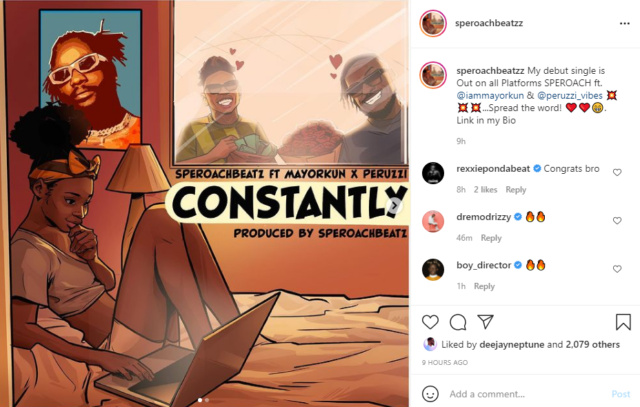This screenshot has width=640, height=407.
Task: Click the Add a comment field
Action: pyautogui.click(x=527, y=394)
